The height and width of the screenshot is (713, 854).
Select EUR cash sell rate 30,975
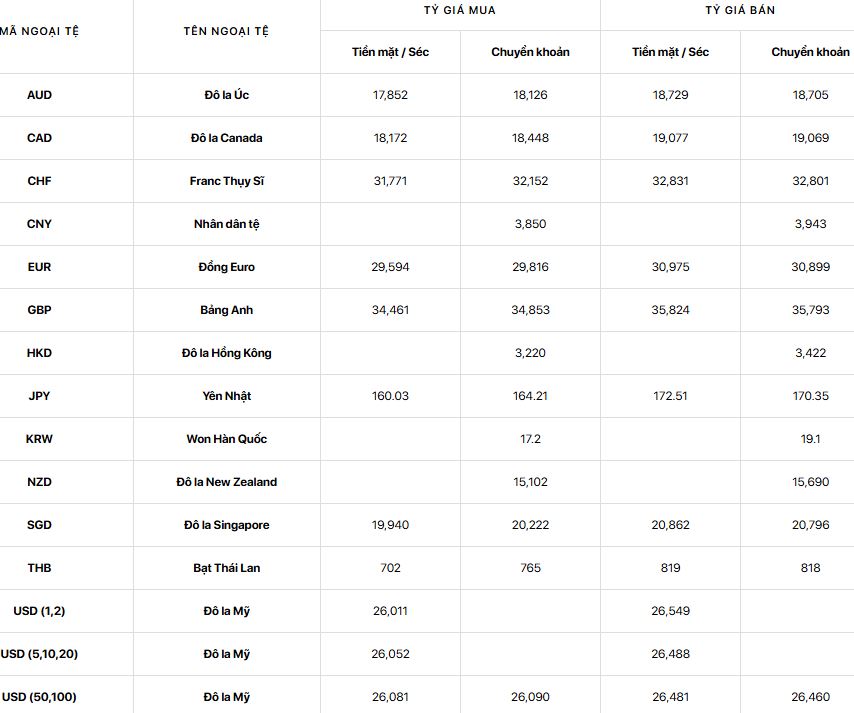pyautogui.click(x=670, y=267)
